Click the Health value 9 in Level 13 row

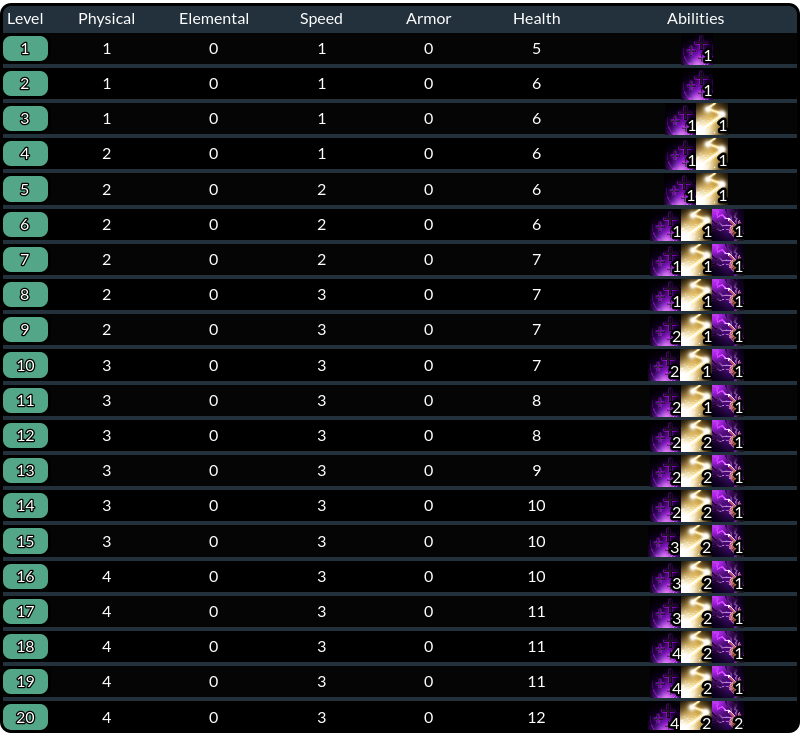point(537,470)
